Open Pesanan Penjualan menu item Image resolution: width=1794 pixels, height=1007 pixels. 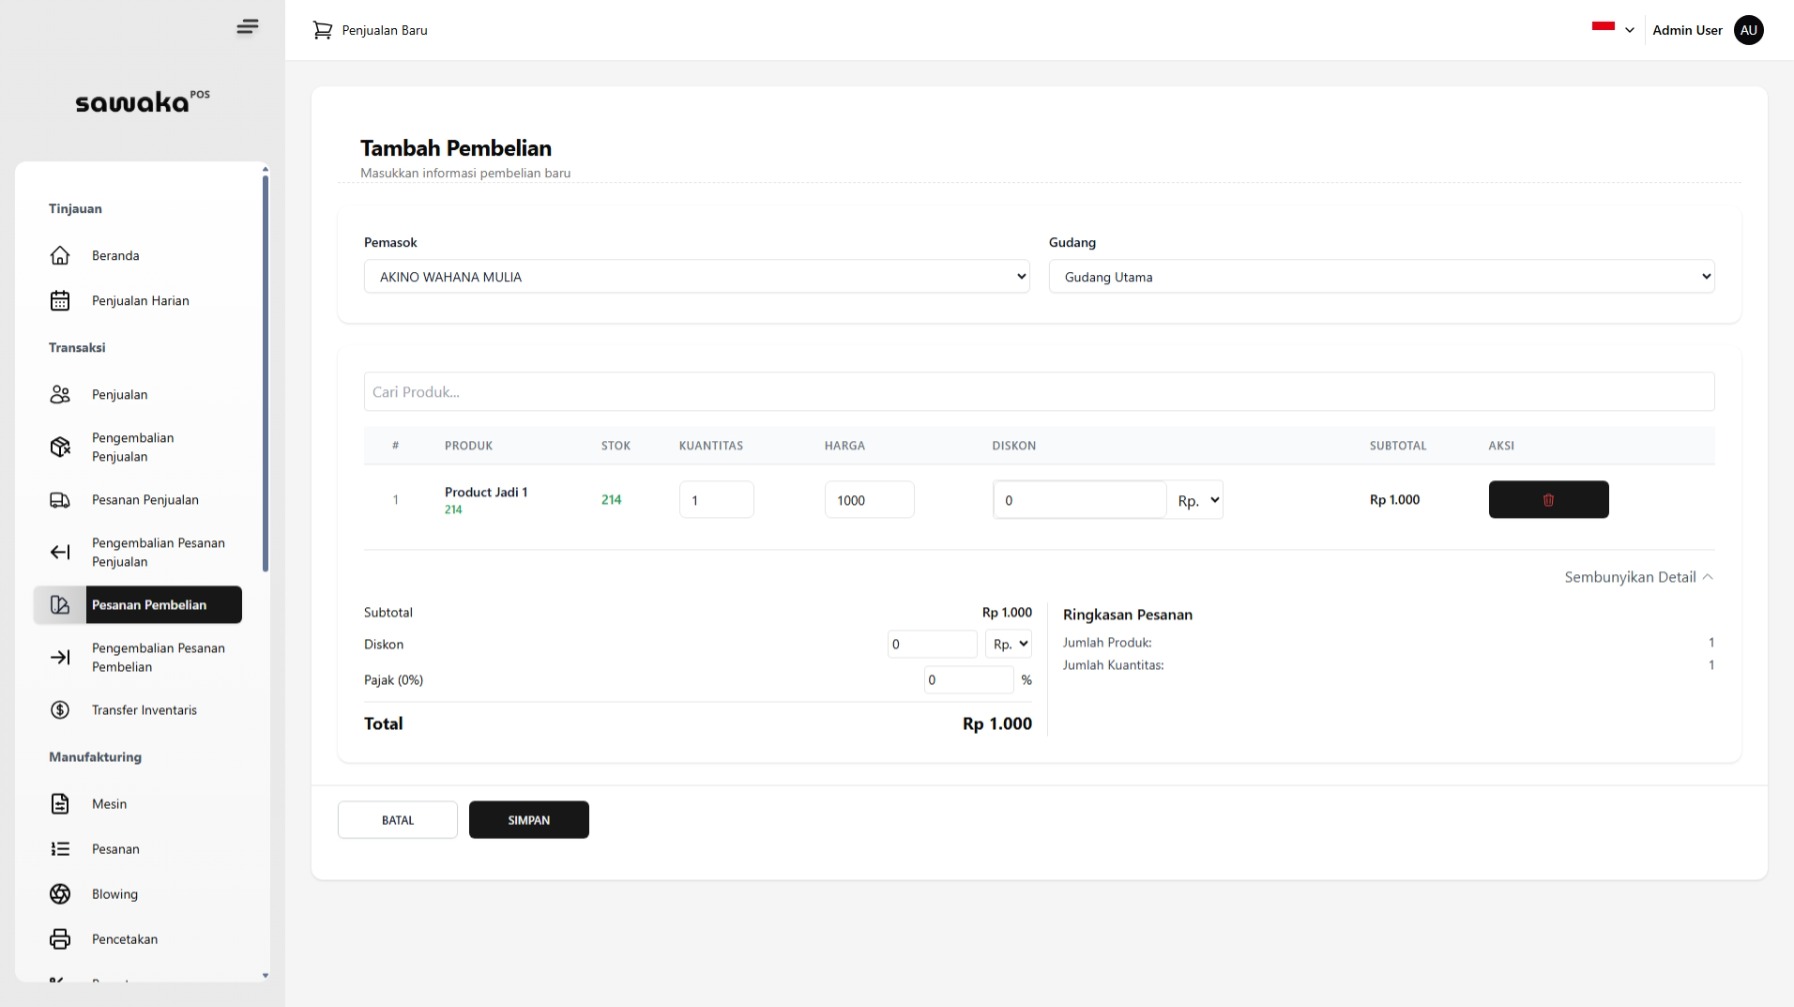[145, 500]
